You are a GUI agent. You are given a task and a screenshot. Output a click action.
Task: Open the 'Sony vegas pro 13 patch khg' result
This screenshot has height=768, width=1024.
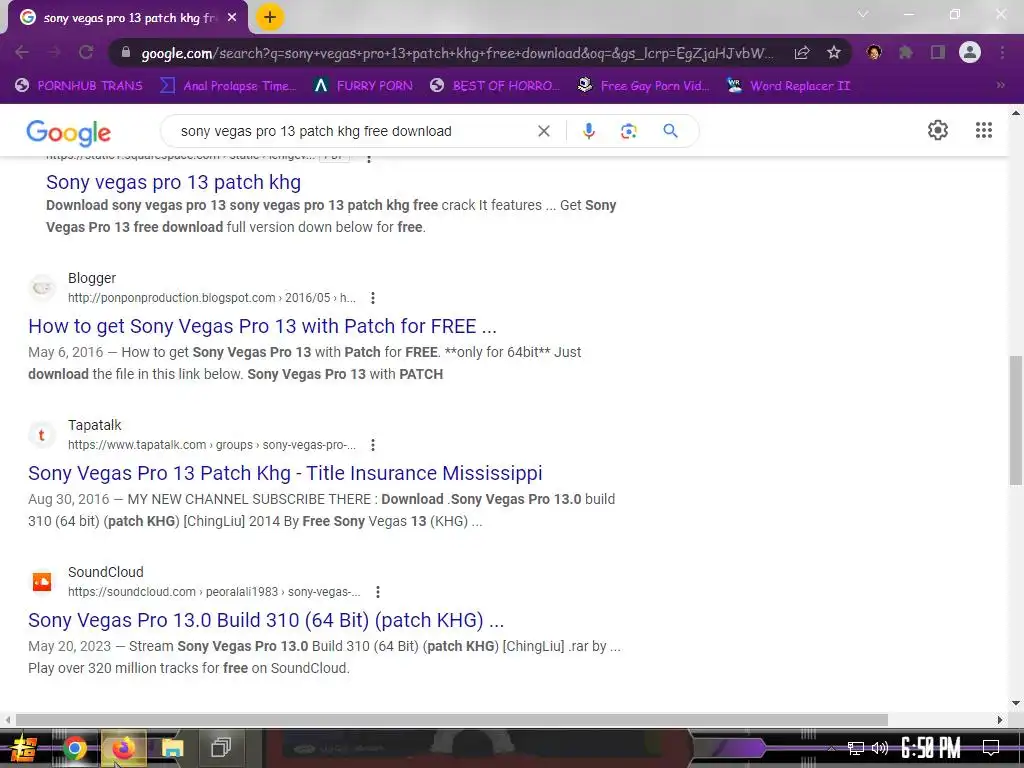[174, 182]
